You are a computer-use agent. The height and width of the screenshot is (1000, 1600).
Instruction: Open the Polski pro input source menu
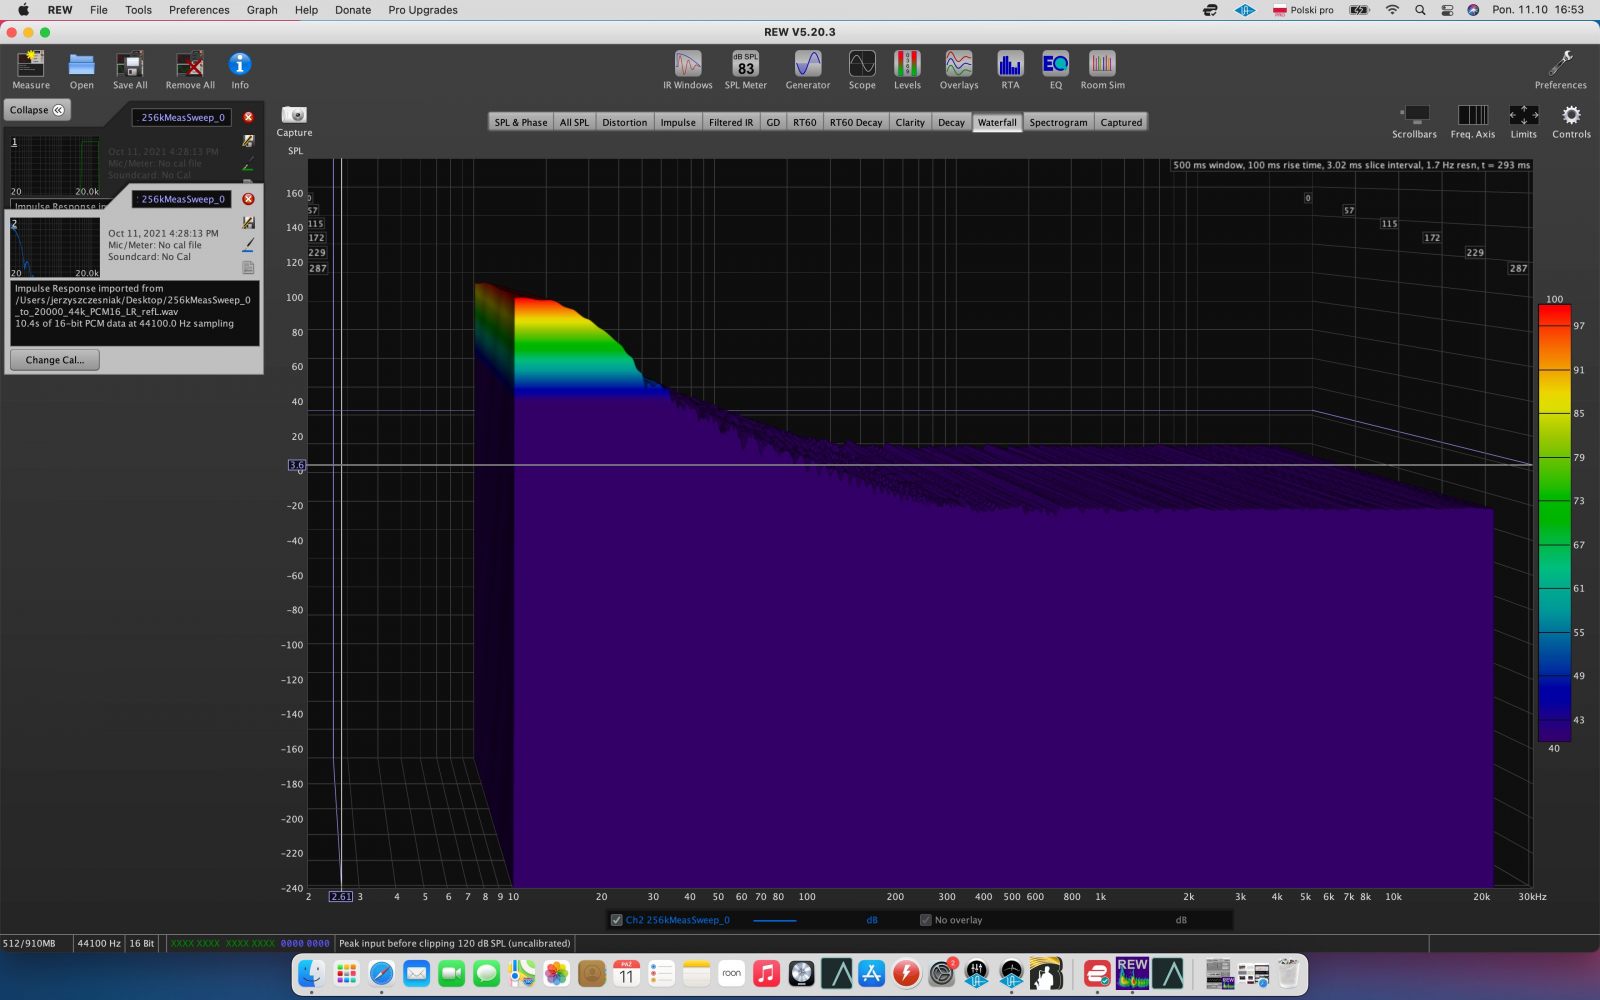tap(1303, 10)
